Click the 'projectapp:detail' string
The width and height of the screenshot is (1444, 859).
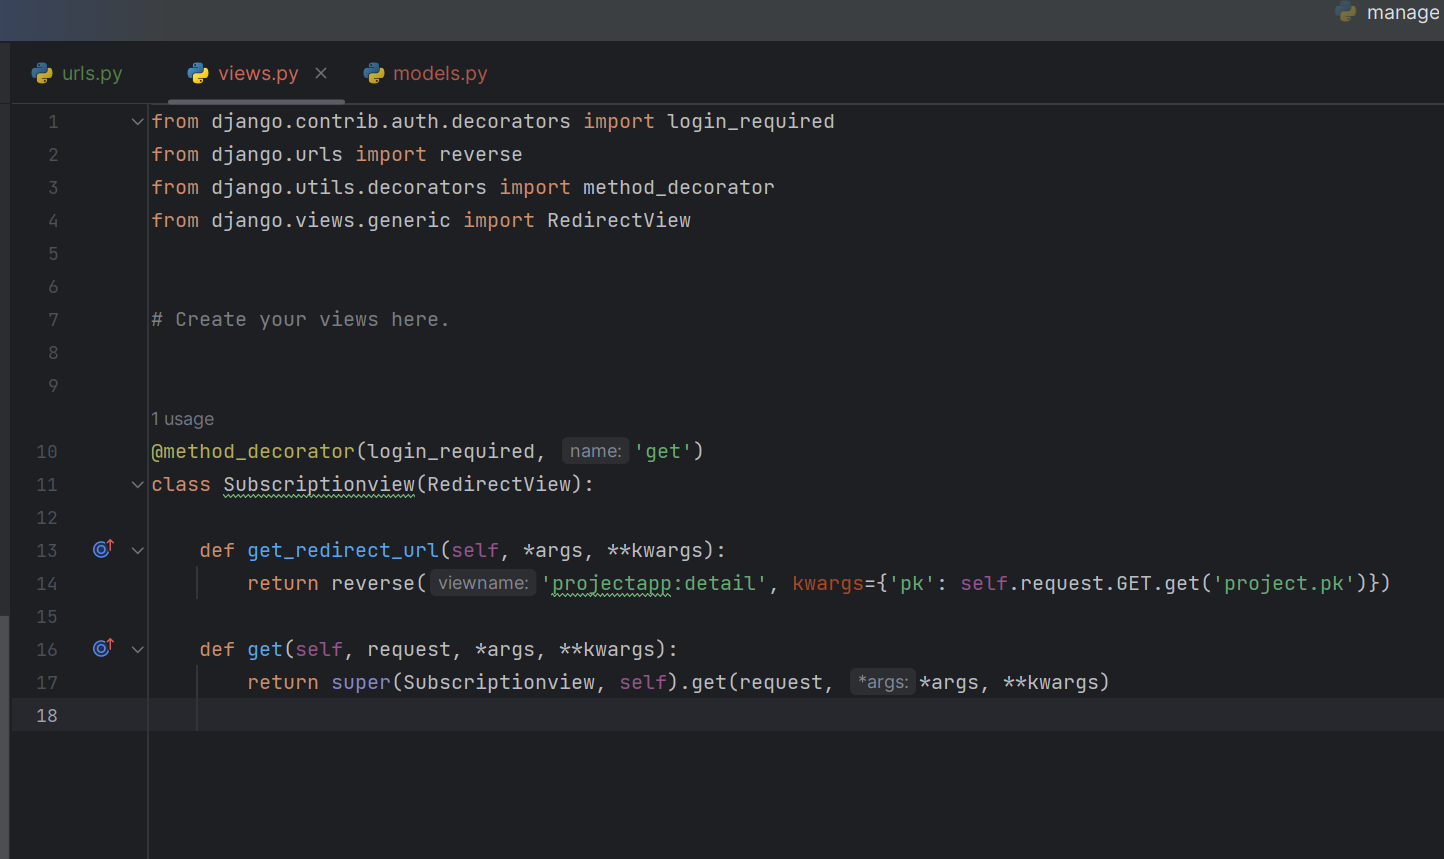tap(654, 584)
